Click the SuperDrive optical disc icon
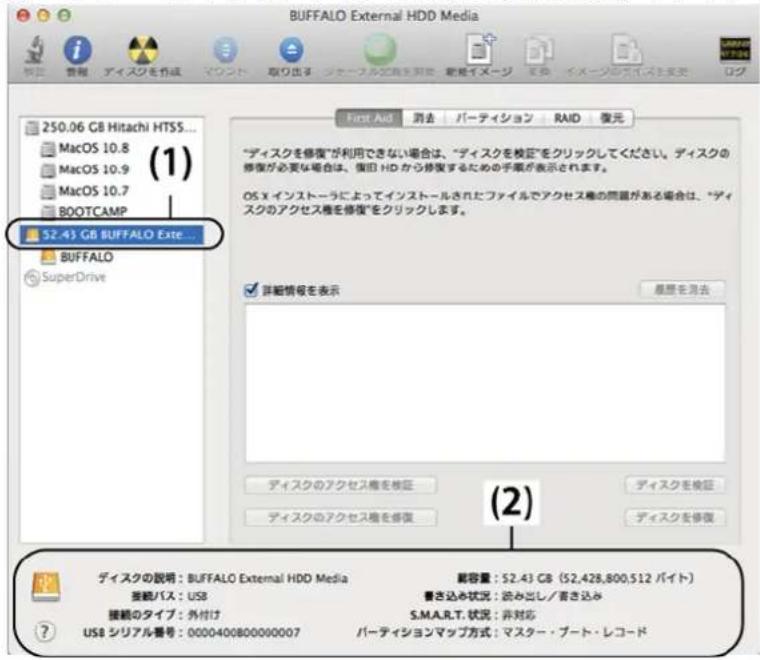The image size is (760, 660). [32, 278]
